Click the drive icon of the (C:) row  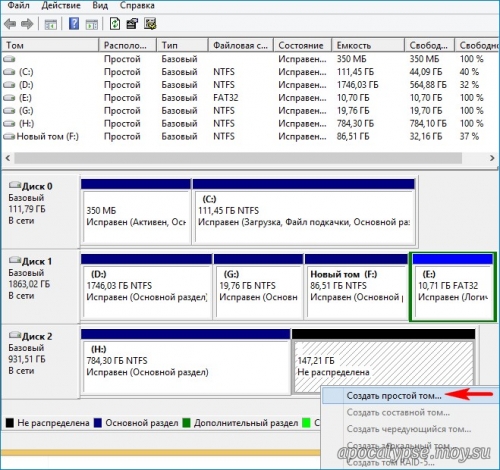point(9,72)
